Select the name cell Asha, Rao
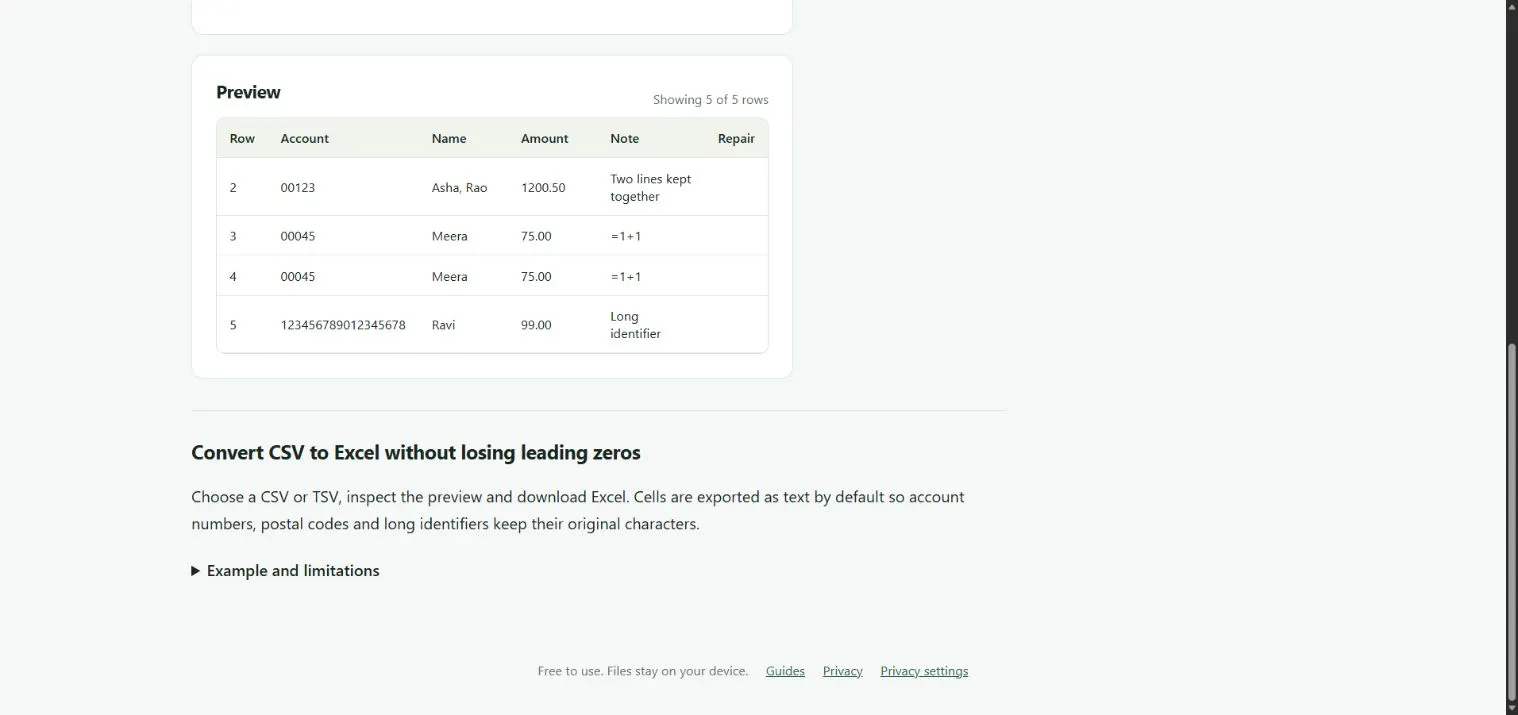Image resolution: width=1518 pixels, height=715 pixels. click(460, 188)
